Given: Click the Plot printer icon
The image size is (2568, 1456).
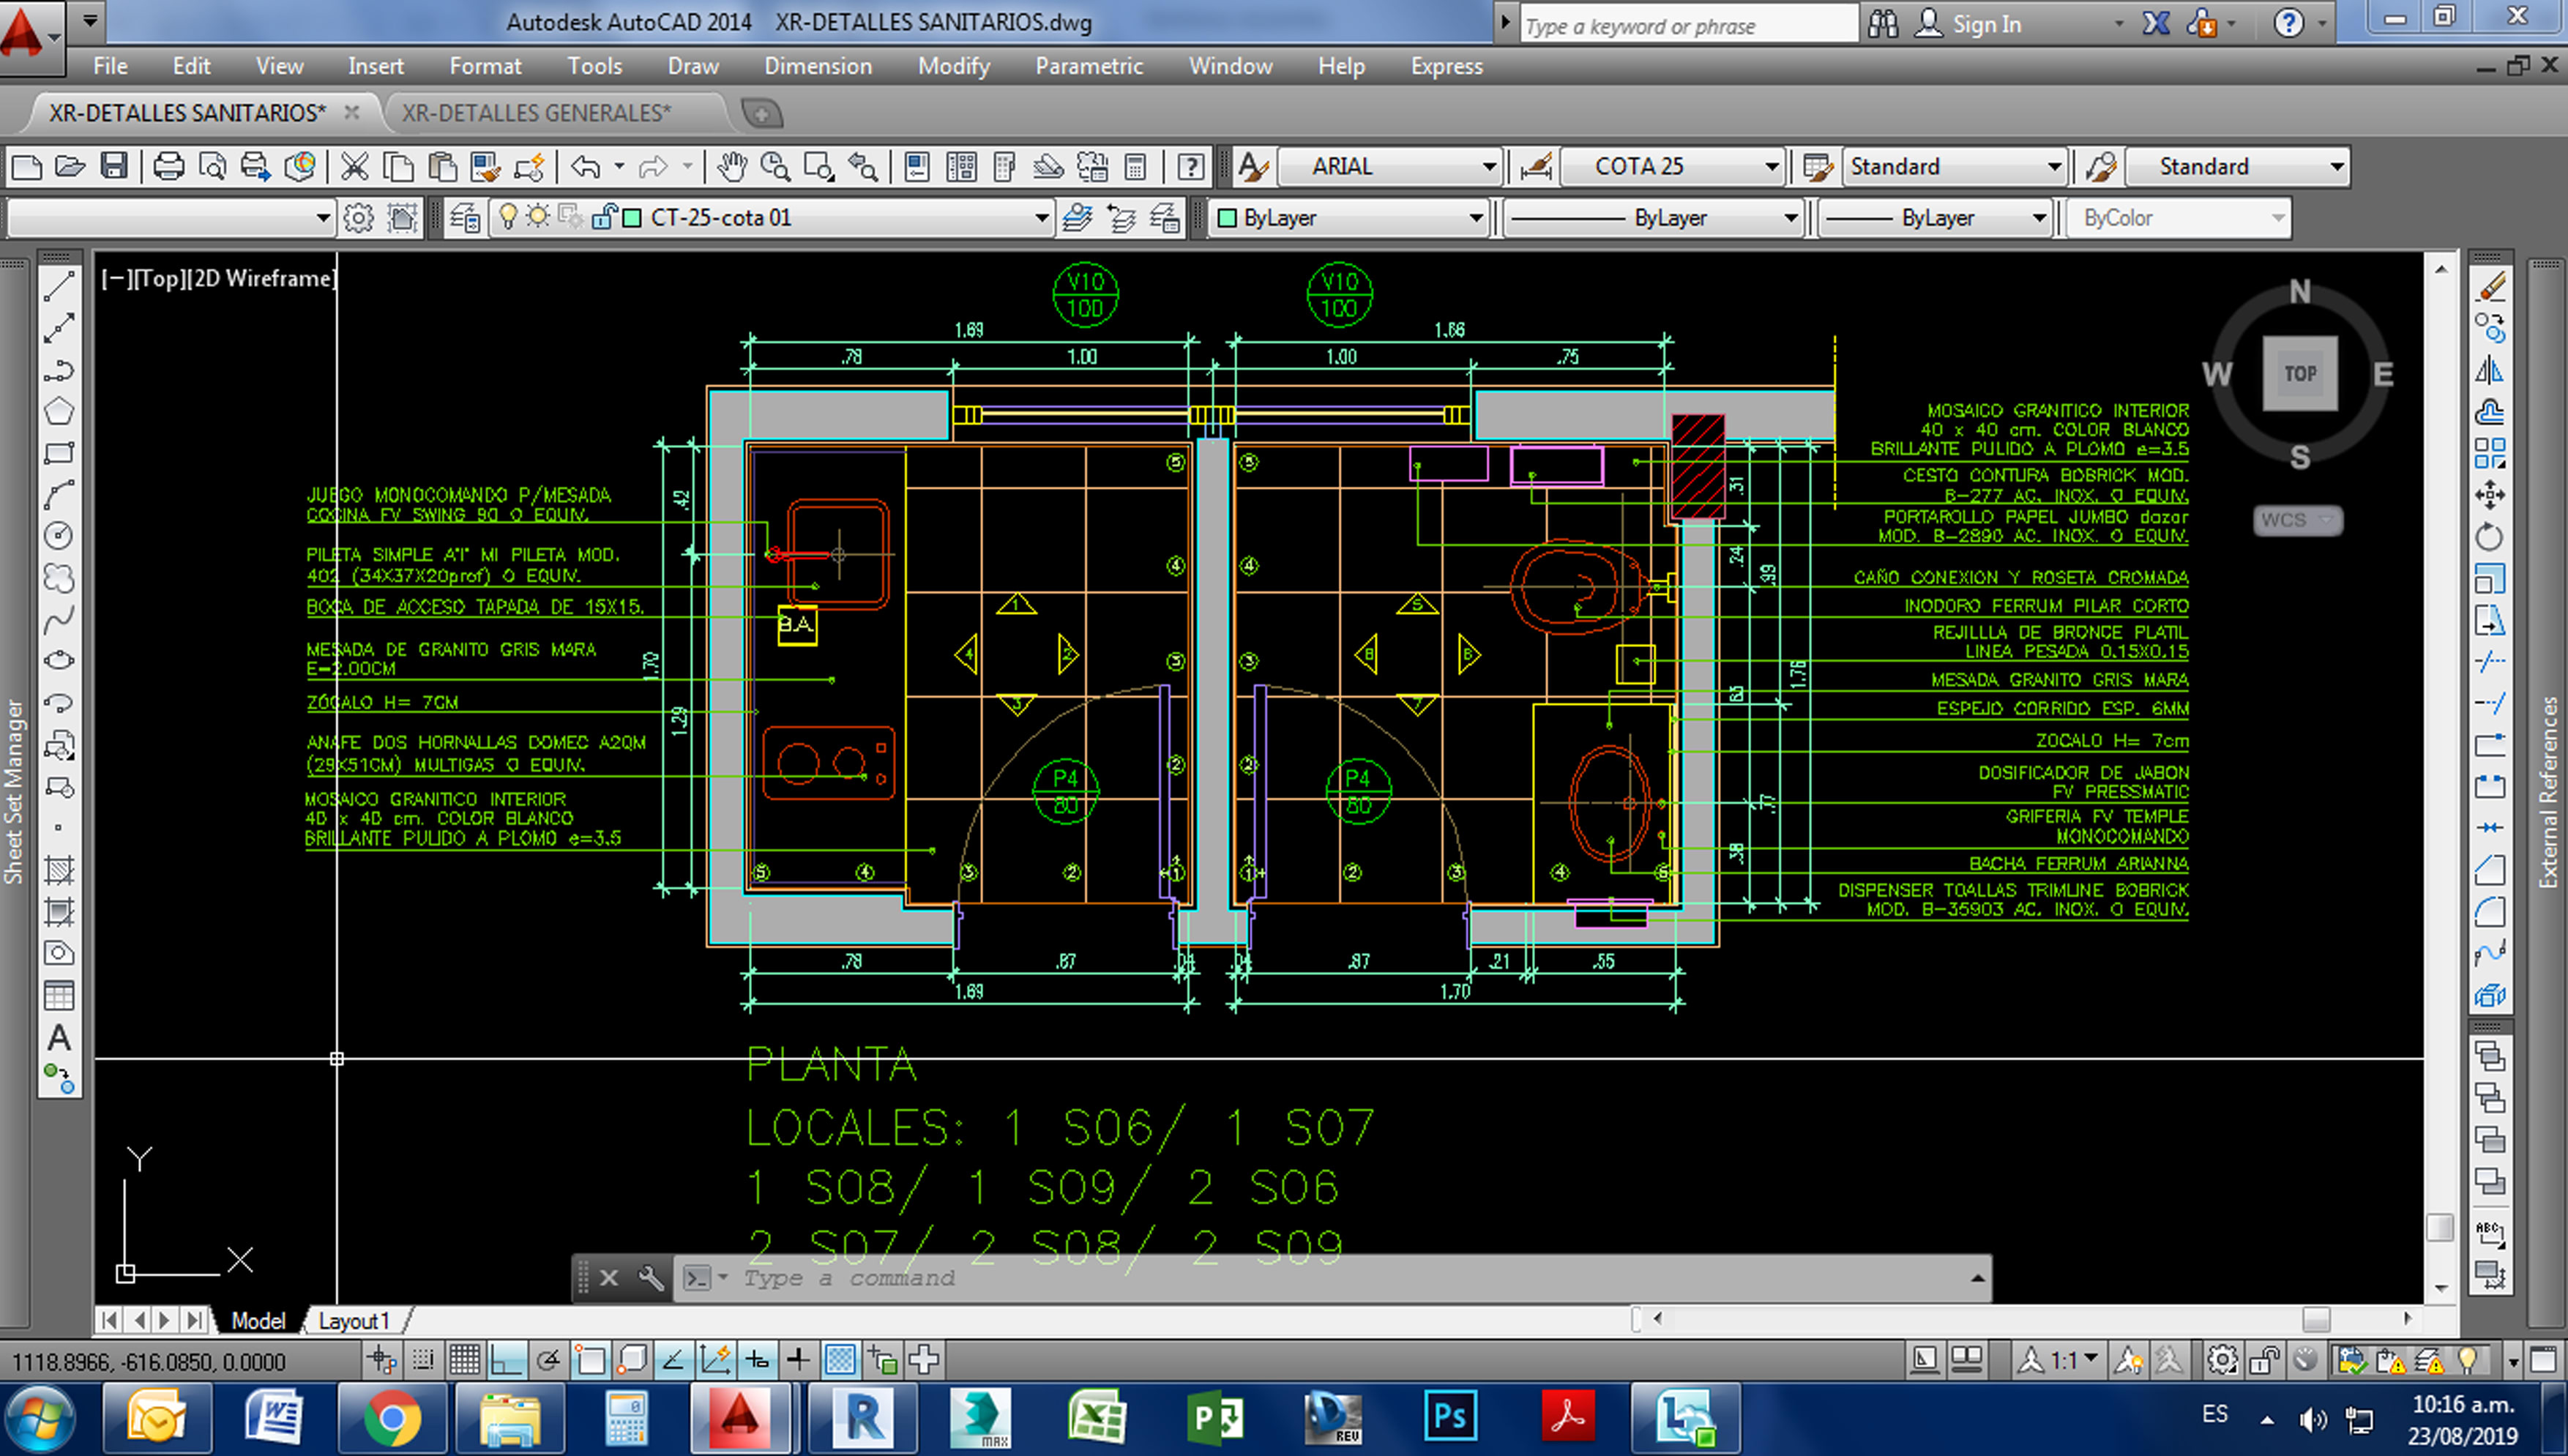Looking at the screenshot, I should click(168, 167).
